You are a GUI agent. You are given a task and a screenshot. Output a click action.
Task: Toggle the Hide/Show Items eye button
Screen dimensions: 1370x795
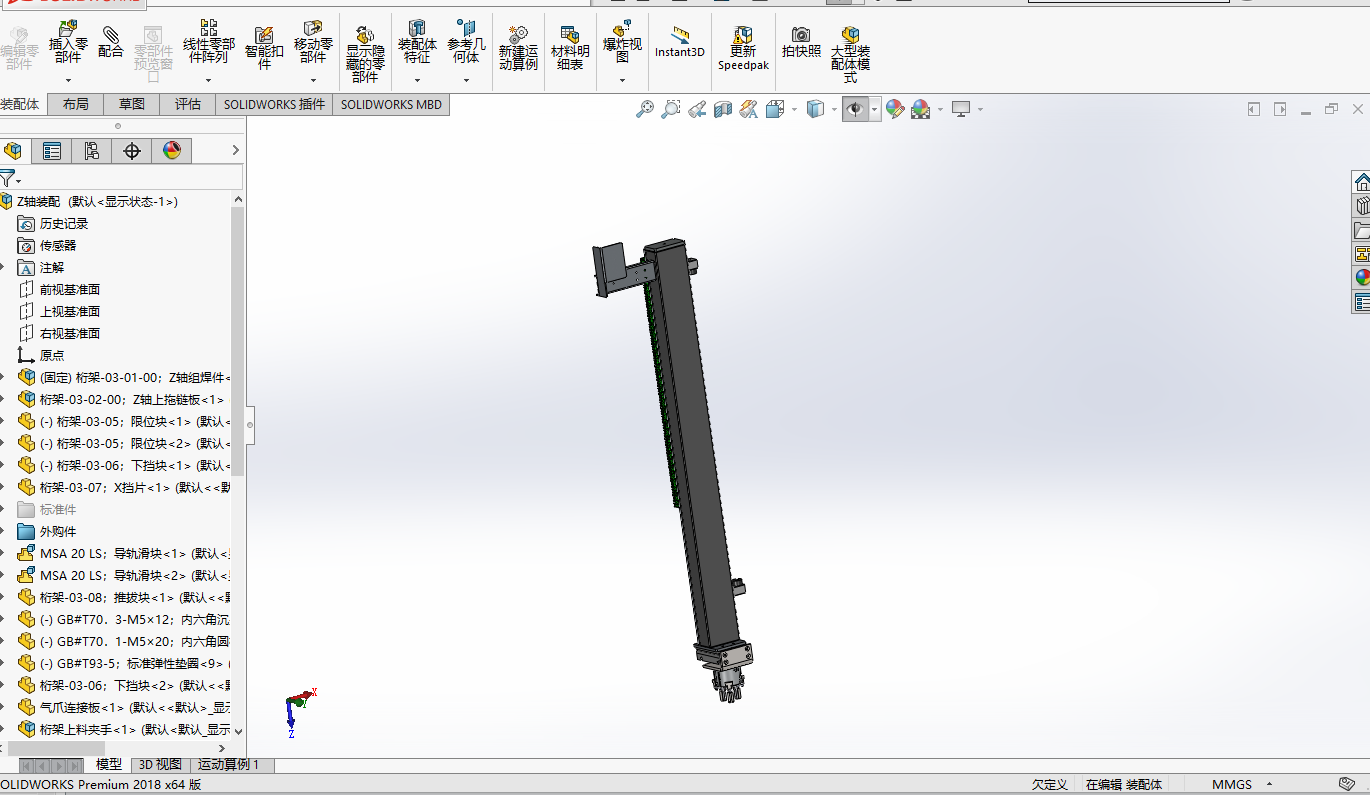(855, 109)
